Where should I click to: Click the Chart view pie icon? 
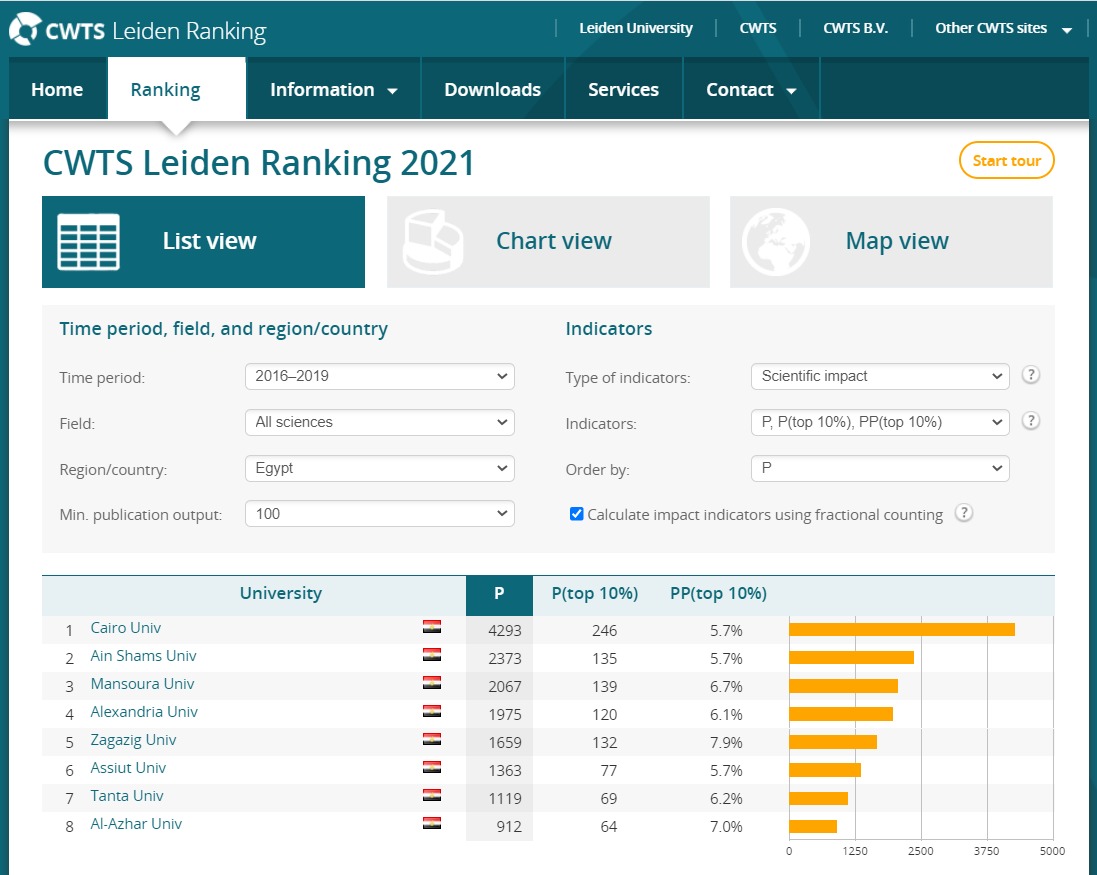pos(434,242)
